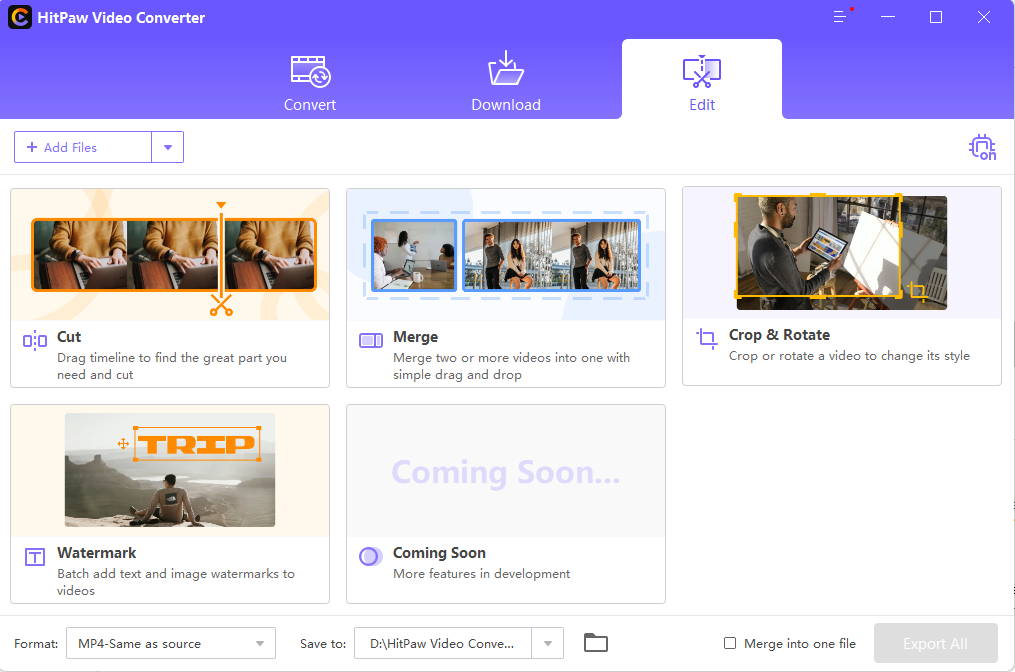Viewport: 1015px width, 672px height.
Task: Expand the Save to path dropdown
Action: [x=547, y=643]
